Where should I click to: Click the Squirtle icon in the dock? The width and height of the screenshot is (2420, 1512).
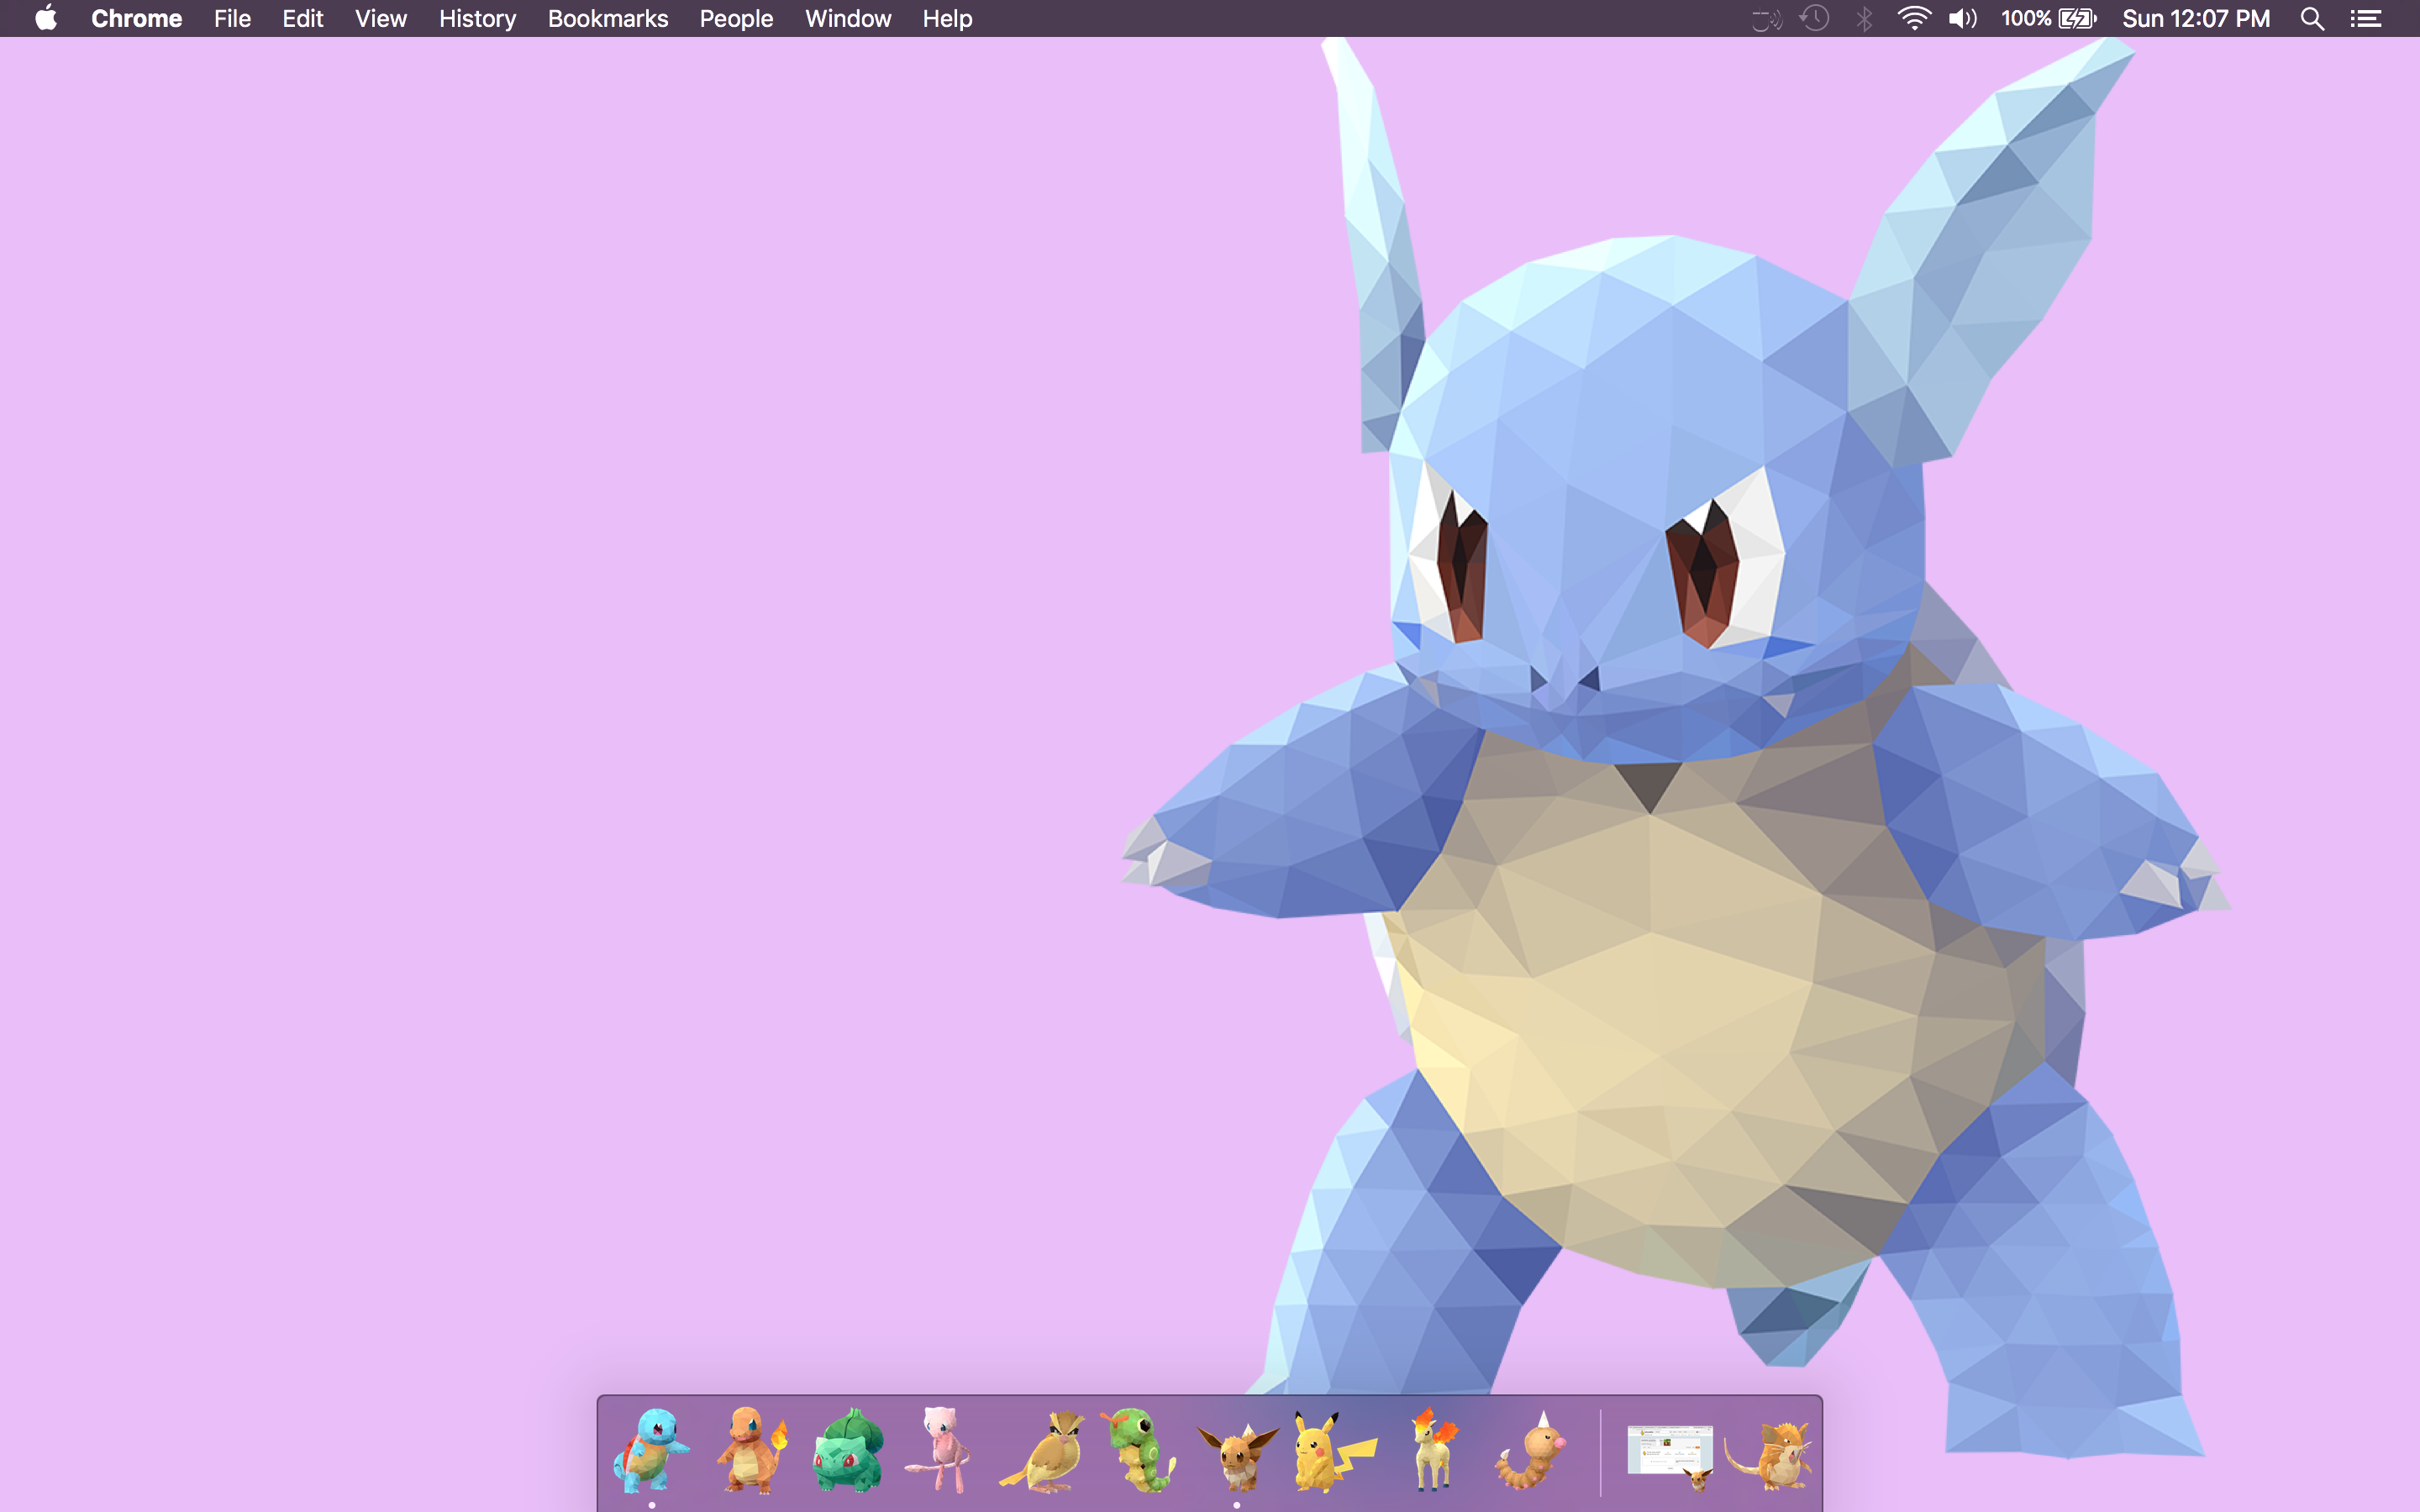click(x=651, y=1450)
